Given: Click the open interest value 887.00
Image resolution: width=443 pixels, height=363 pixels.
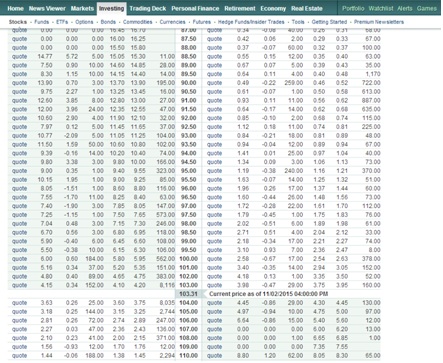Looking at the screenshot, I should pyautogui.click(x=371, y=101).
